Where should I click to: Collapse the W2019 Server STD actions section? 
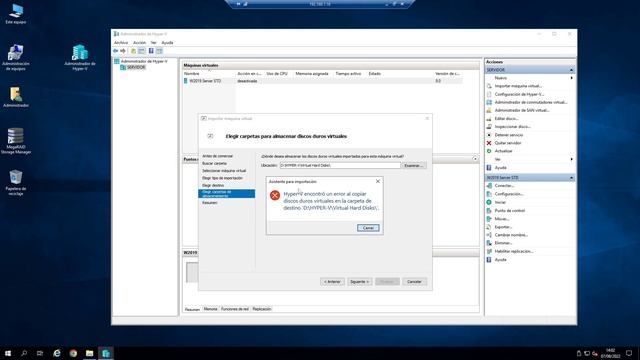[571, 178]
